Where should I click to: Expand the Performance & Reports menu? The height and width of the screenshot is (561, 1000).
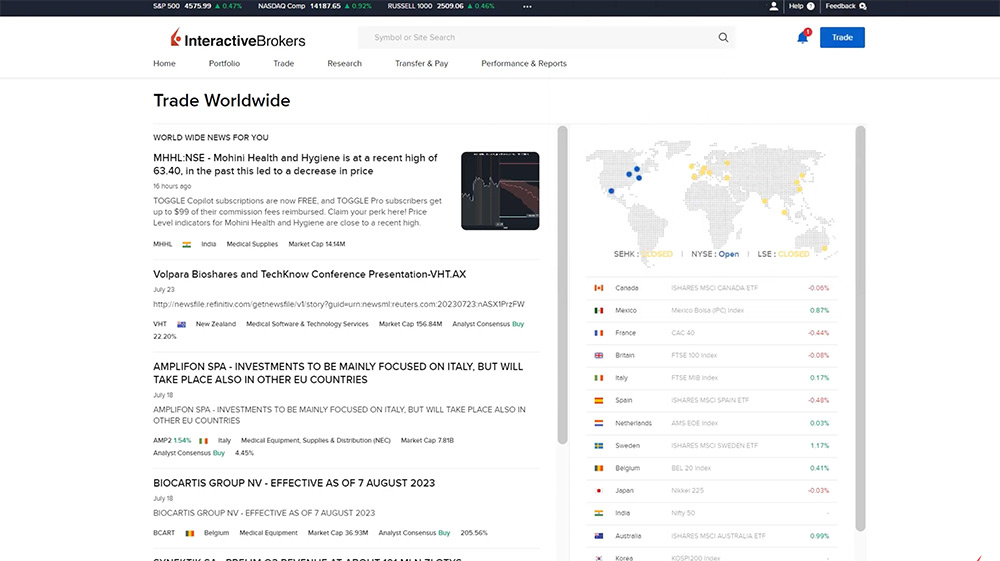[x=523, y=63]
